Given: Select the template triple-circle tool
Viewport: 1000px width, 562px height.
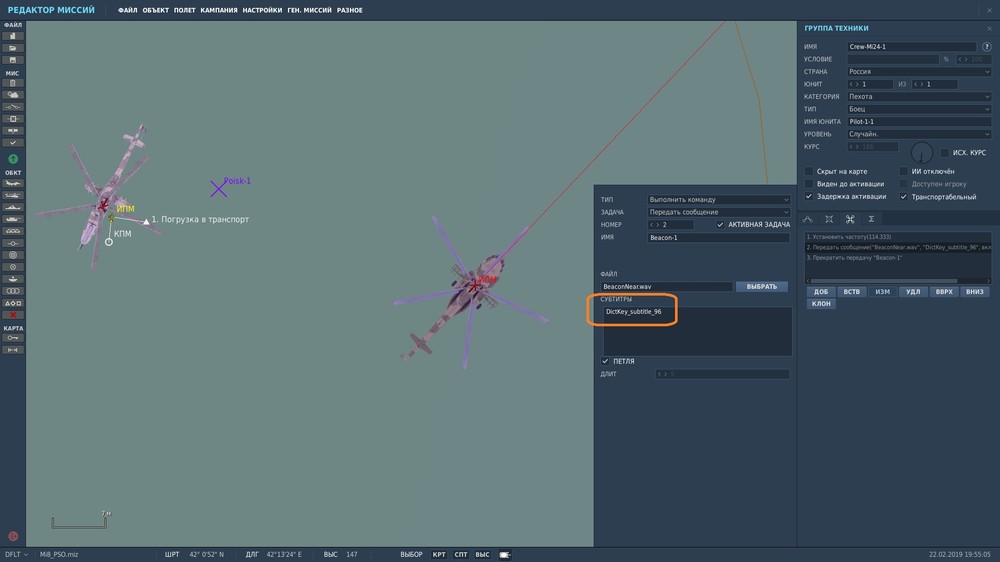Looking at the screenshot, I should 13,291.
